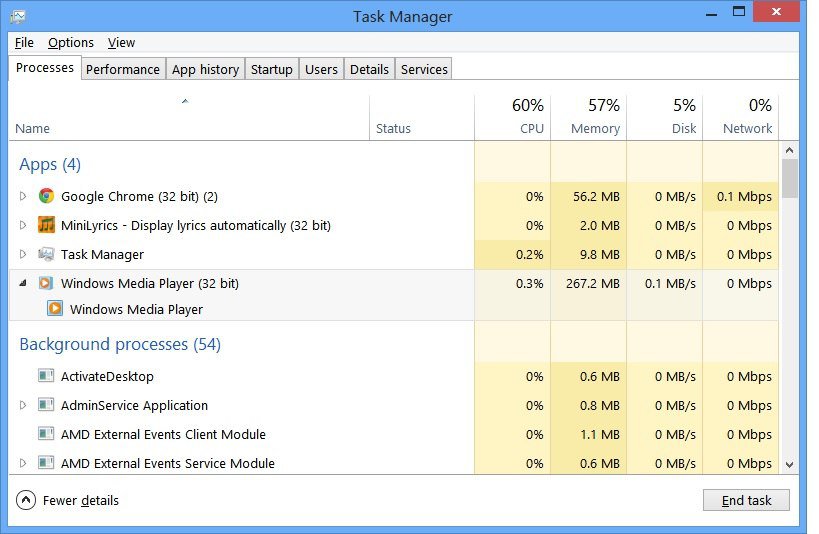Sort by the Network column header
Image resolution: width=819 pixels, height=534 pixels.
tap(741, 118)
